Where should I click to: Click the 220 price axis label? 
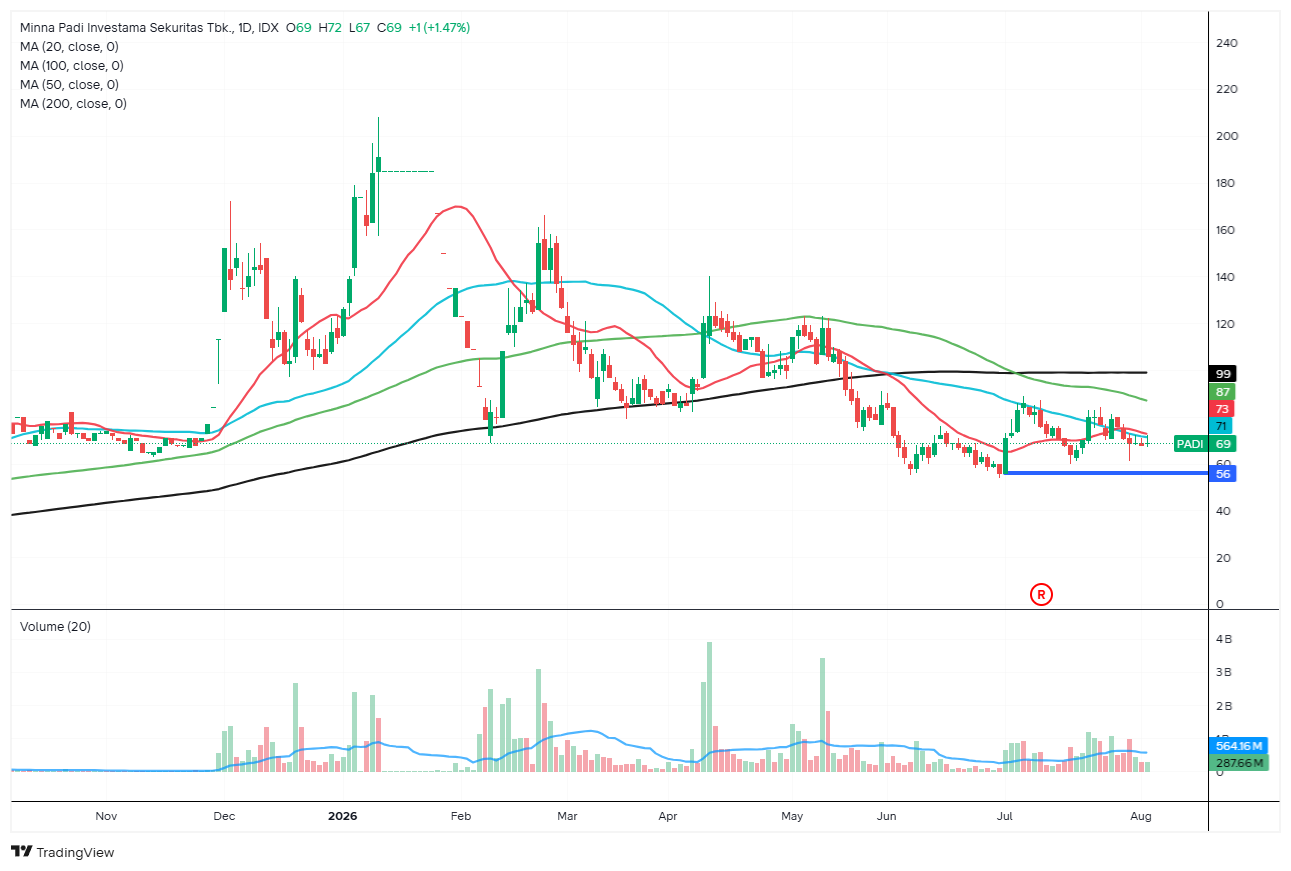(1227, 90)
